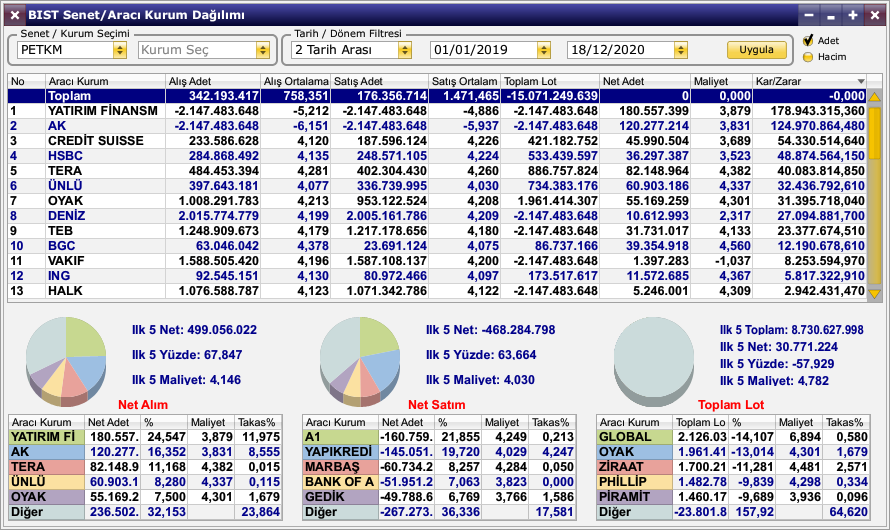The width and height of the screenshot is (890, 530).
Task: Sort by the Maliyet main column header
Action: pos(721,81)
